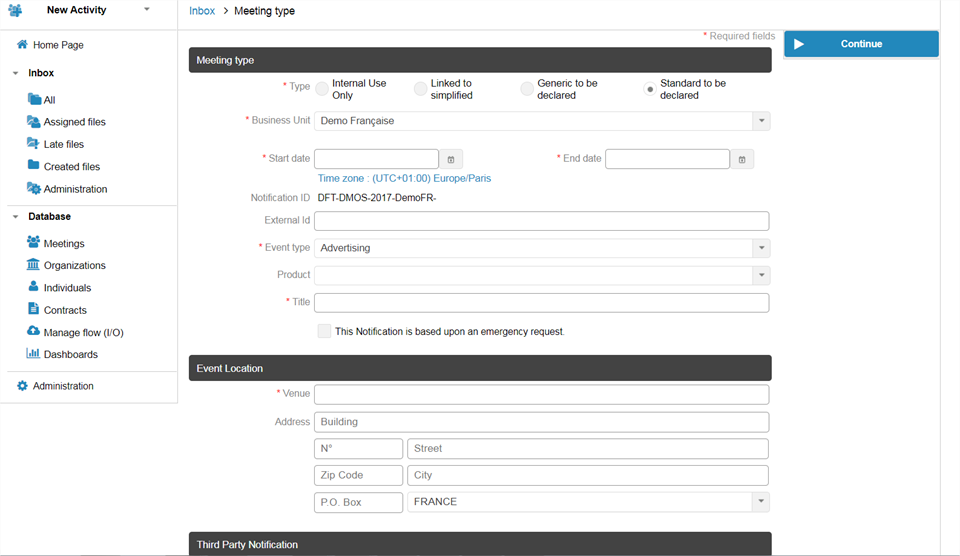
Task: Click the Street input field
Action: [588, 448]
